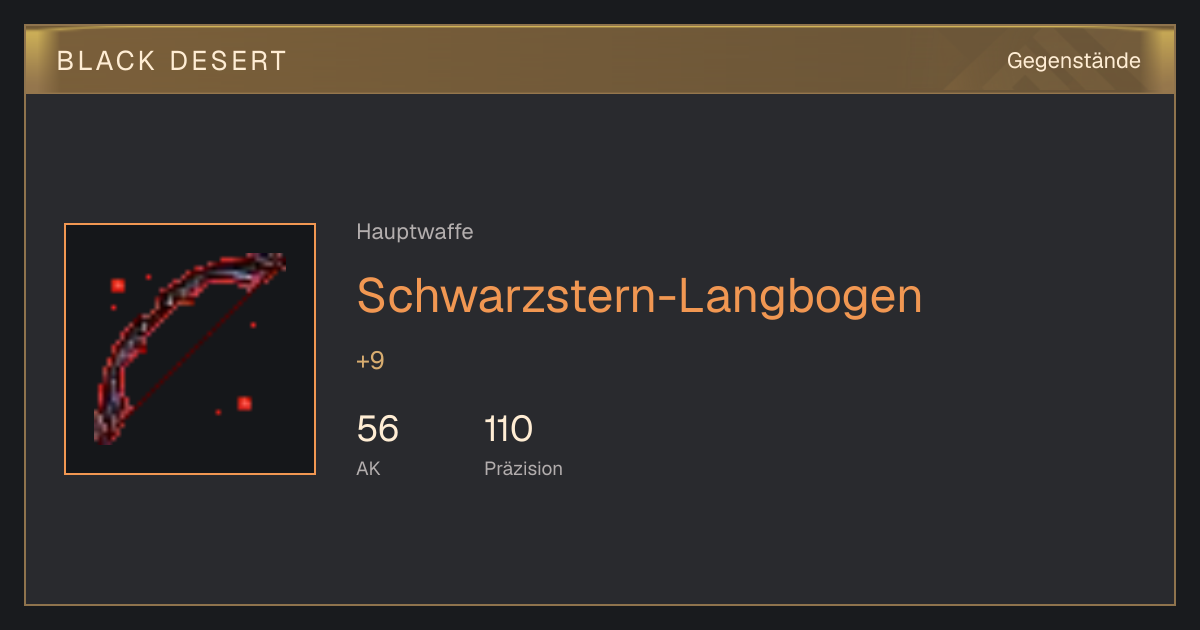The height and width of the screenshot is (630, 1200).
Task: Open the Schwarzstern-Langbogen item title
Action: tap(639, 296)
